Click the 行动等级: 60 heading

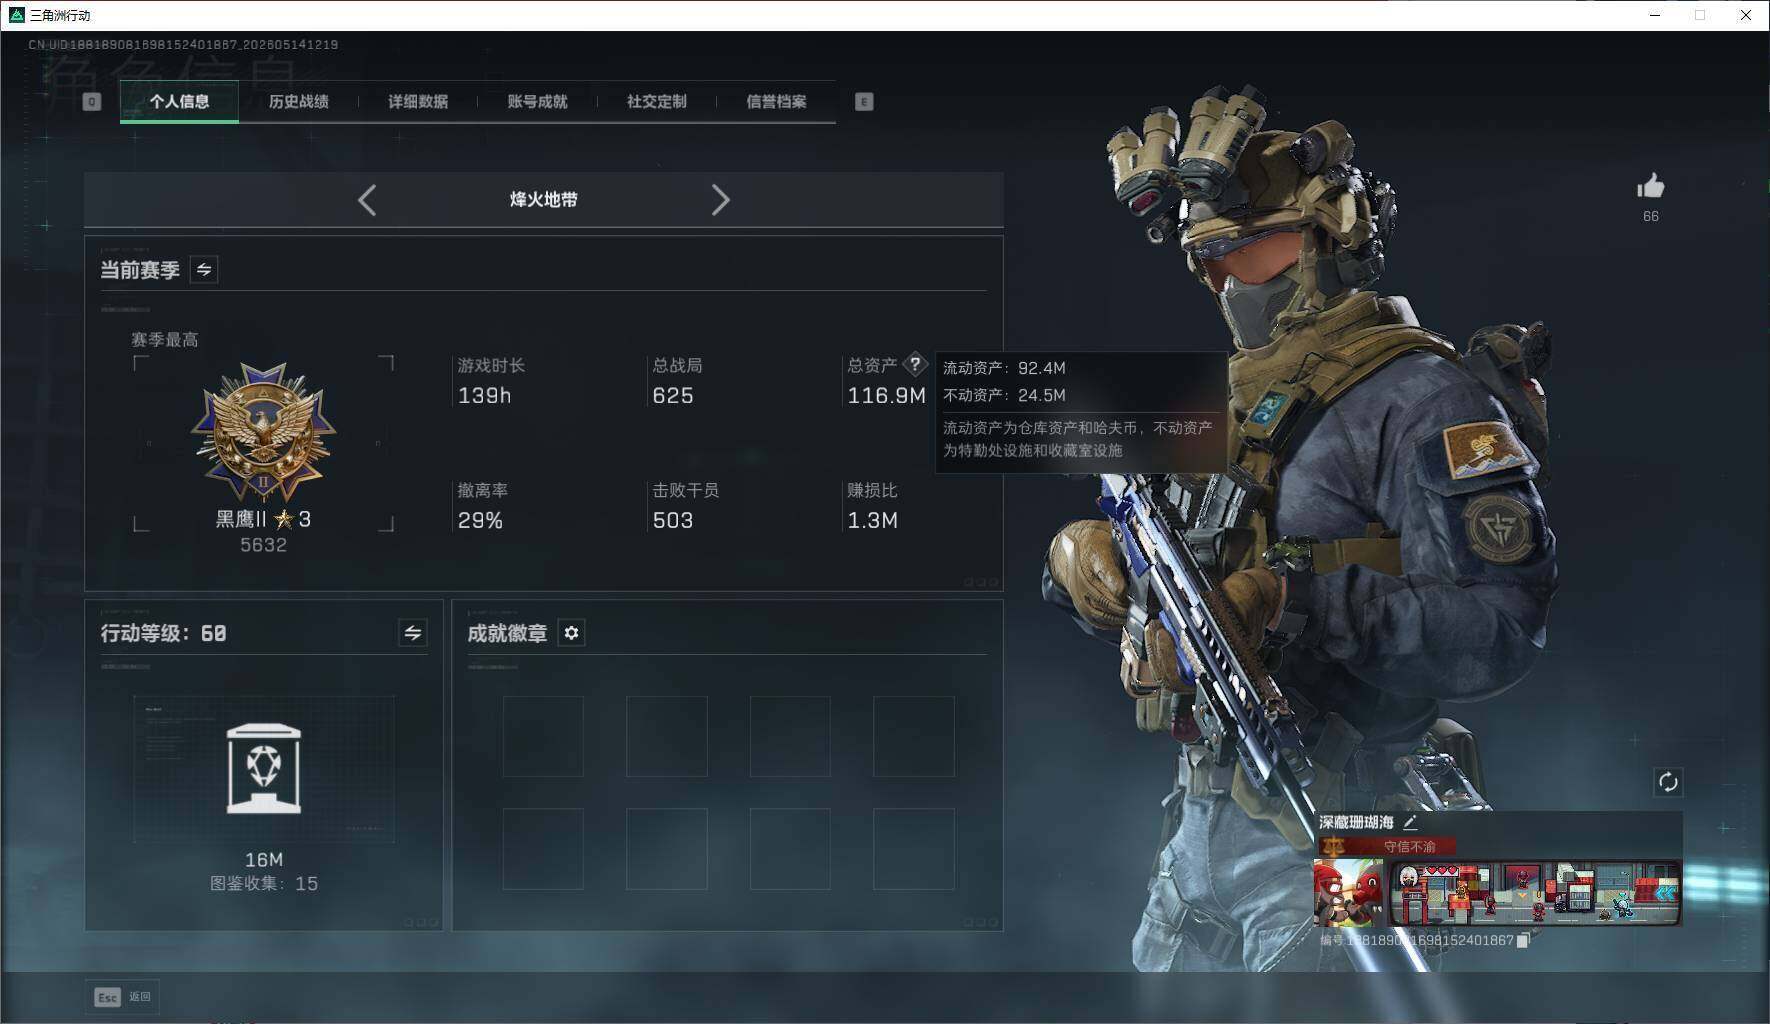[163, 633]
